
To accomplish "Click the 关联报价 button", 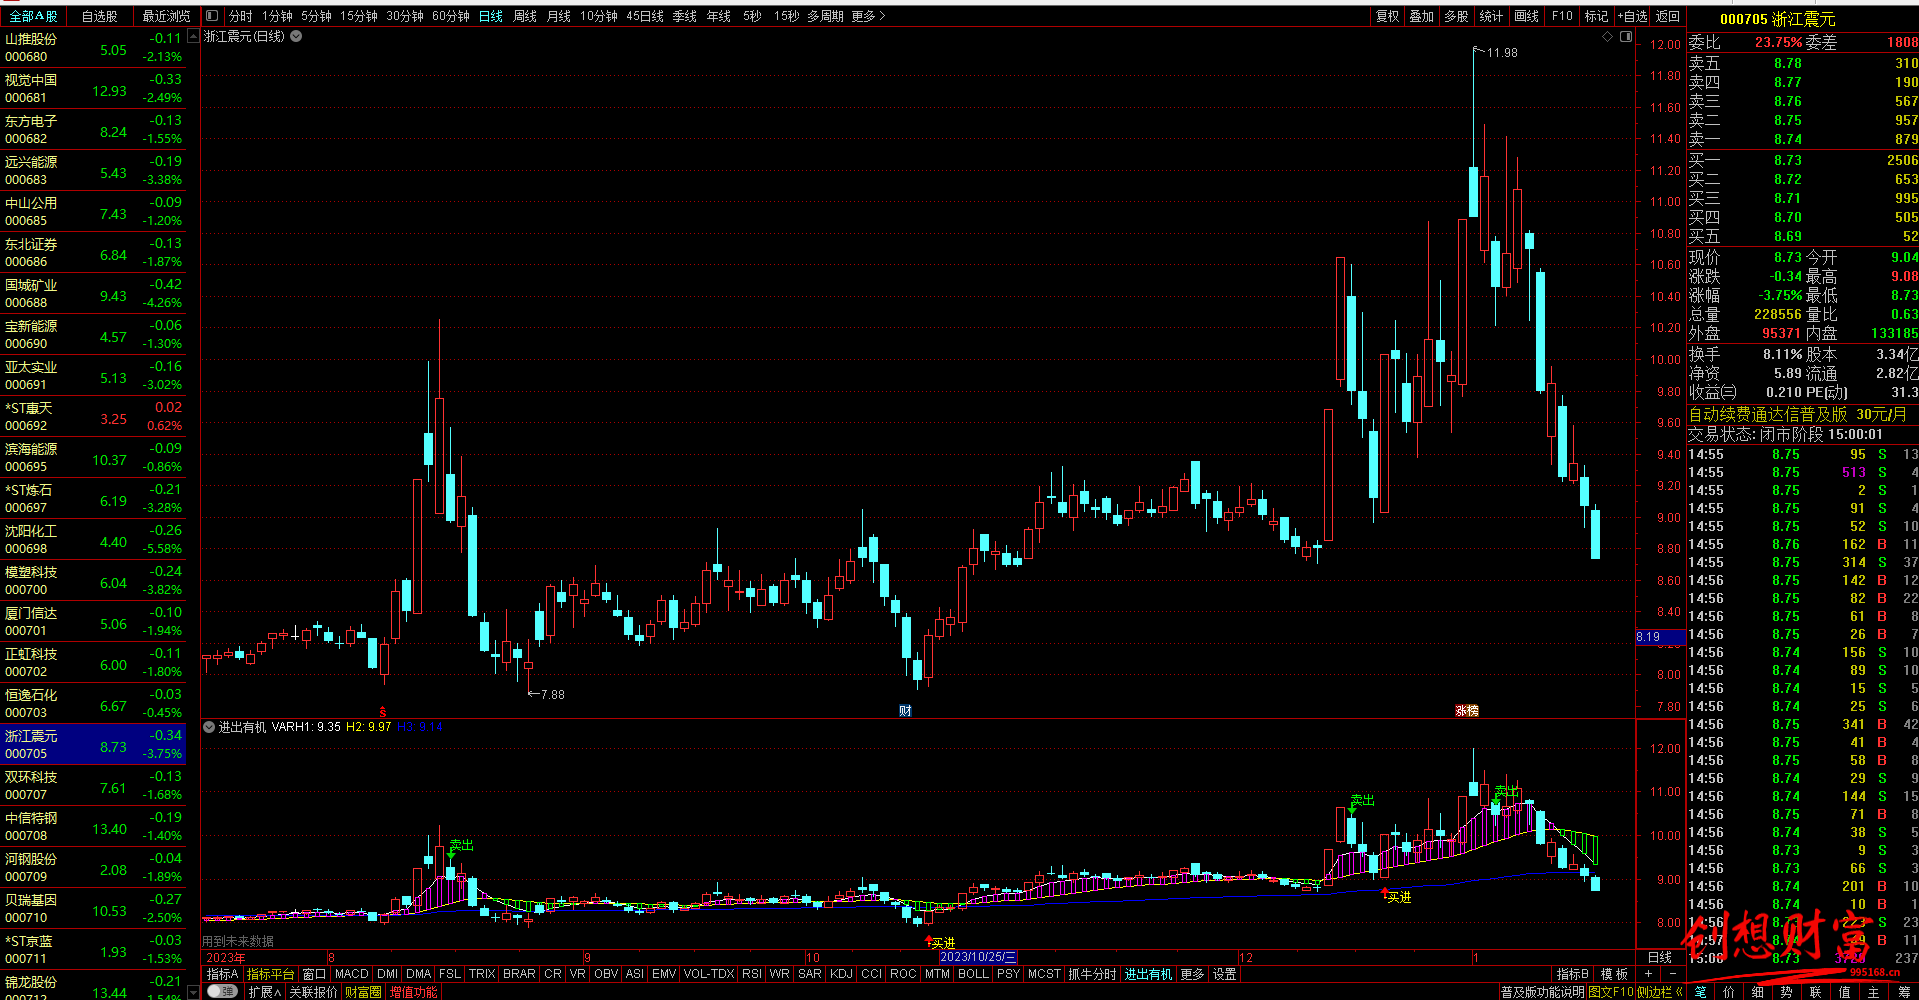I will (313, 992).
